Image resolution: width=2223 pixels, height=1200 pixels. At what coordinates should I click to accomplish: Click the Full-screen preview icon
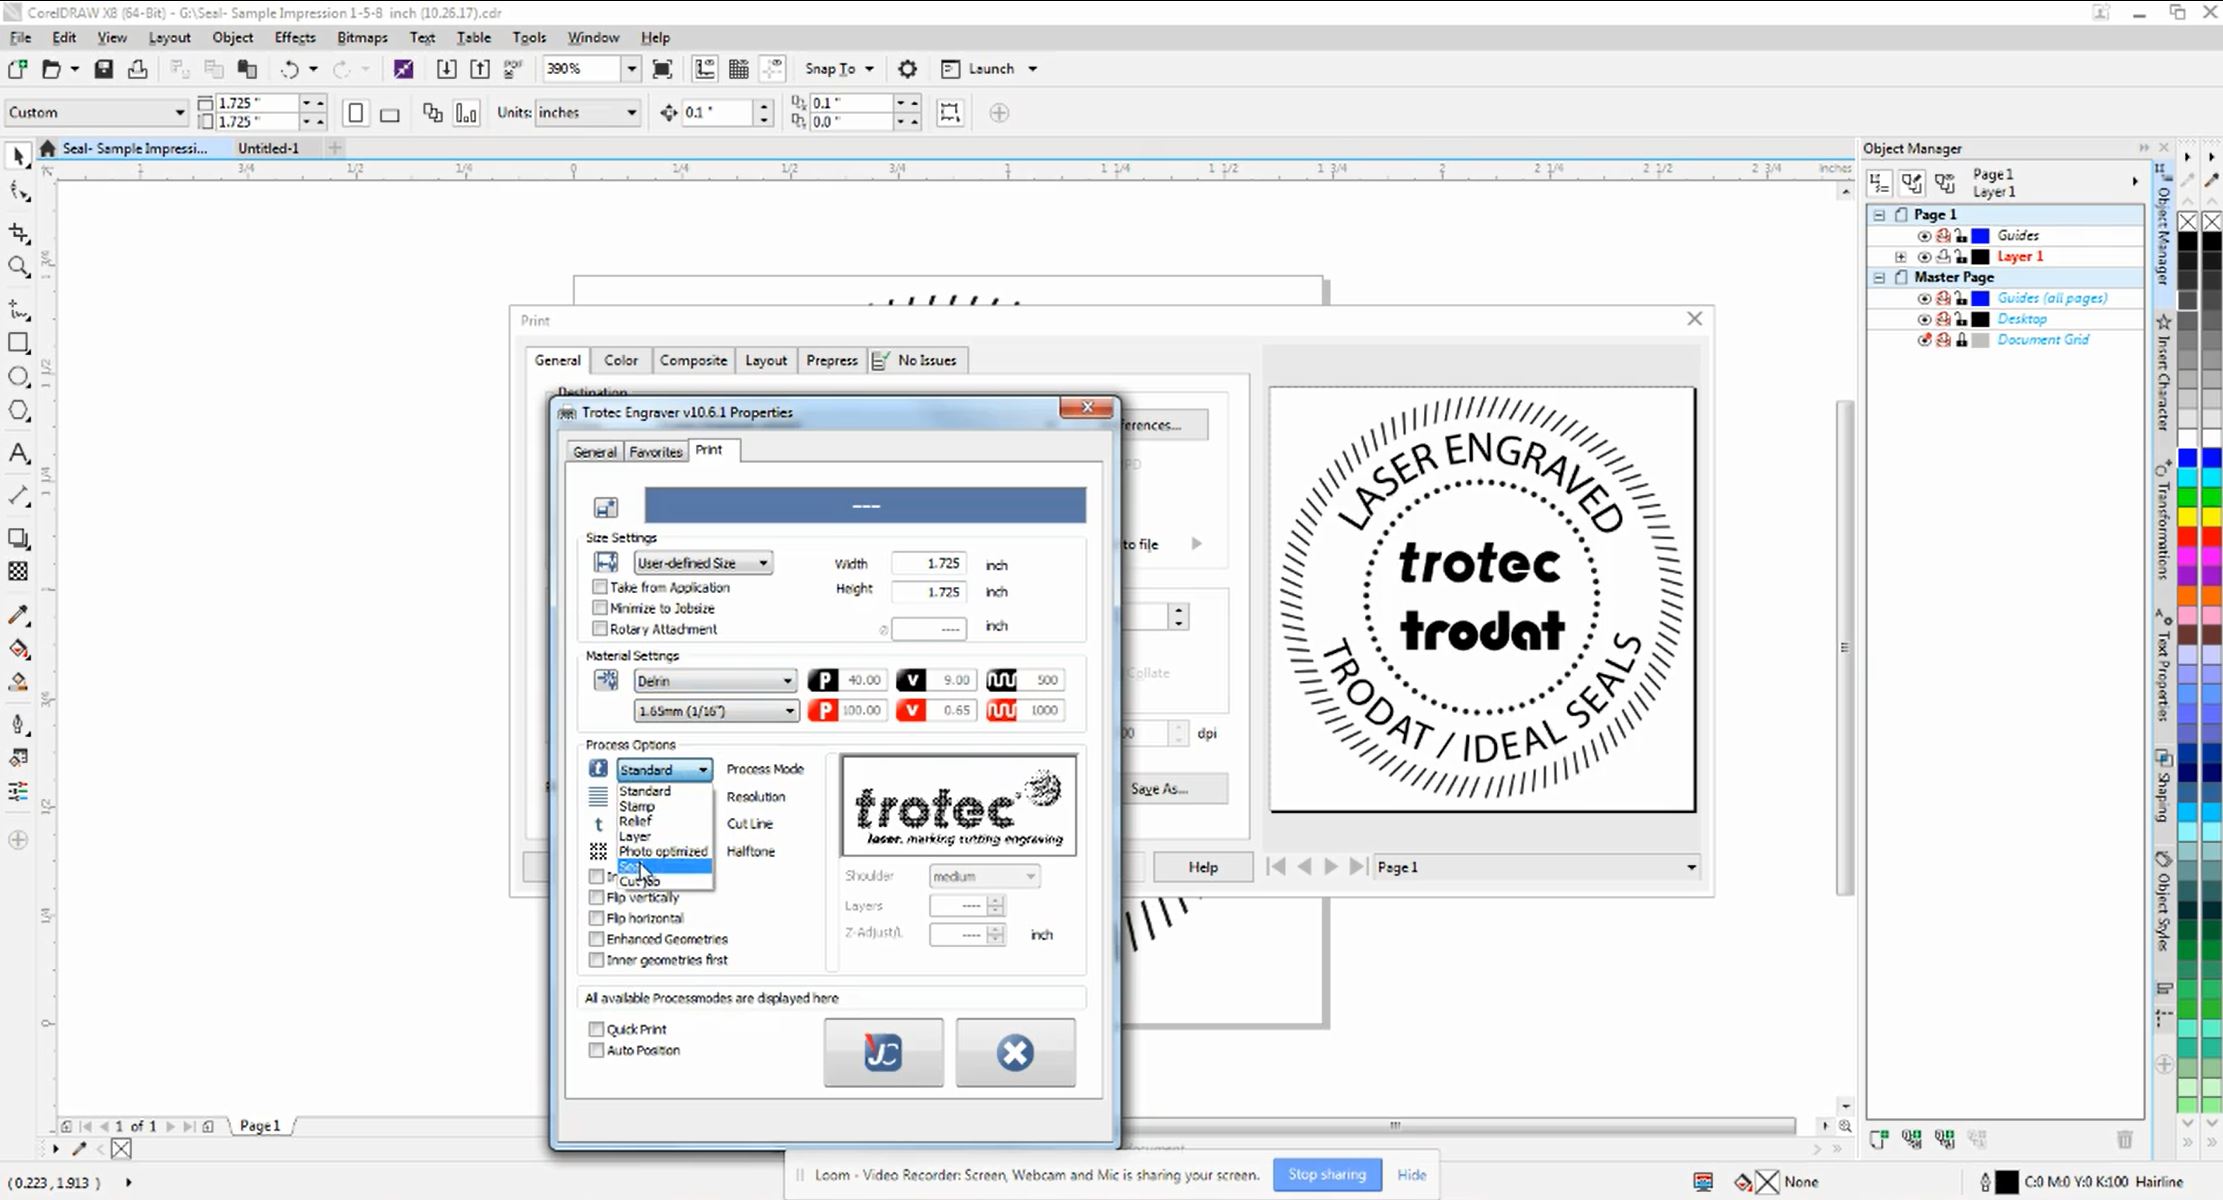[x=662, y=69]
